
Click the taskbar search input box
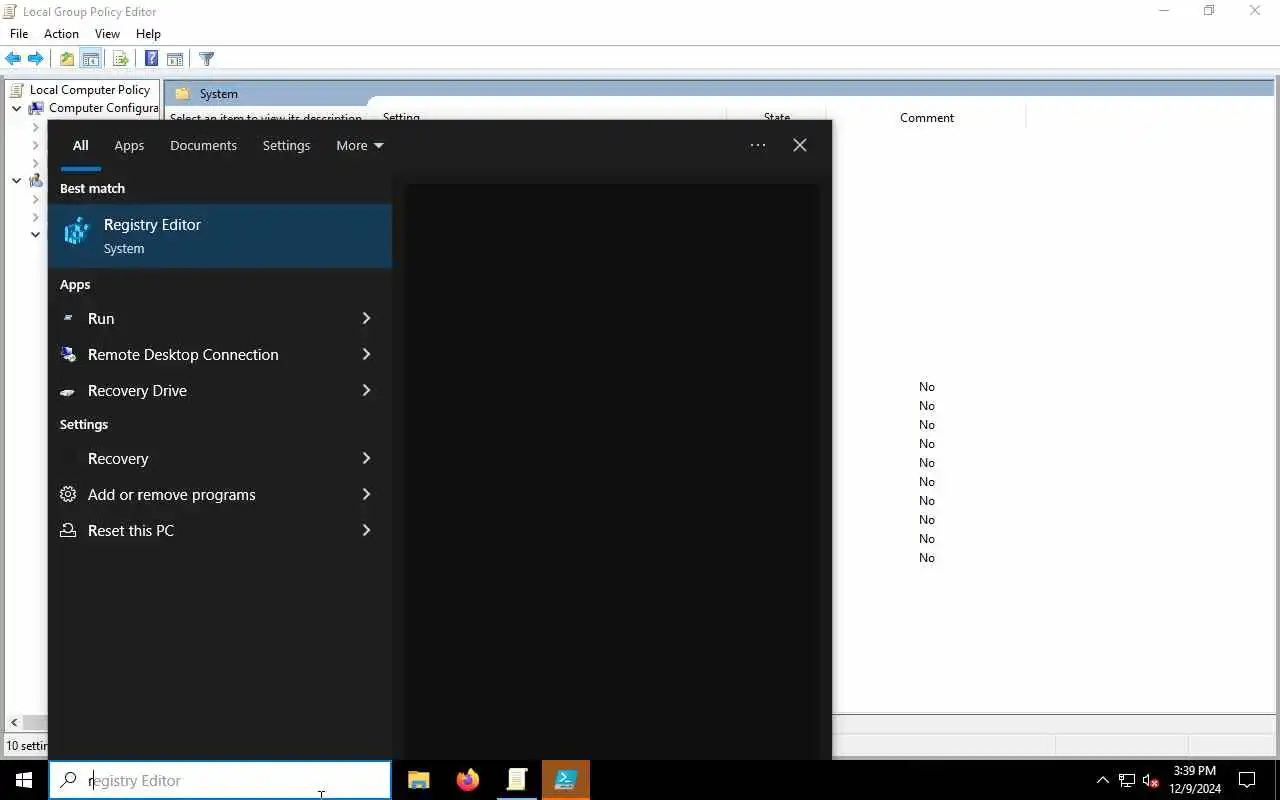point(220,780)
